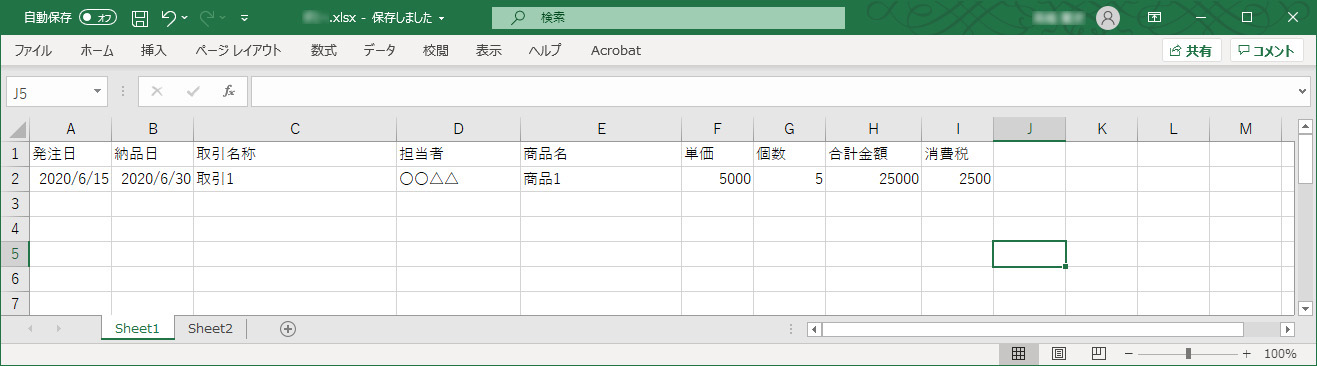1317x366 pixels.
Task: Click the Insert Function fx icon
Action: (x=228, y=91)
